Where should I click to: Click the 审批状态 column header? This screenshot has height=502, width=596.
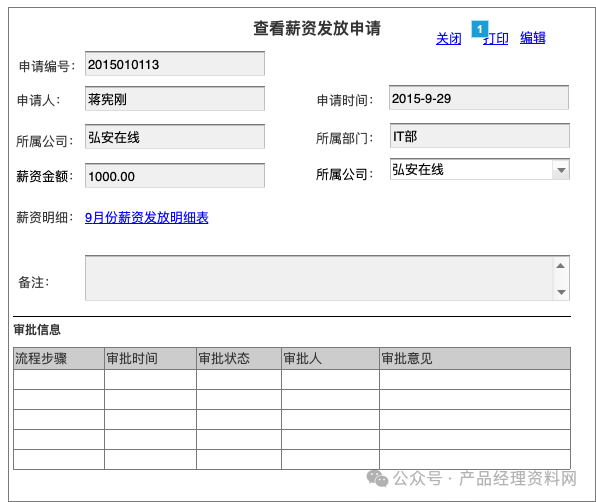point(239,358)
